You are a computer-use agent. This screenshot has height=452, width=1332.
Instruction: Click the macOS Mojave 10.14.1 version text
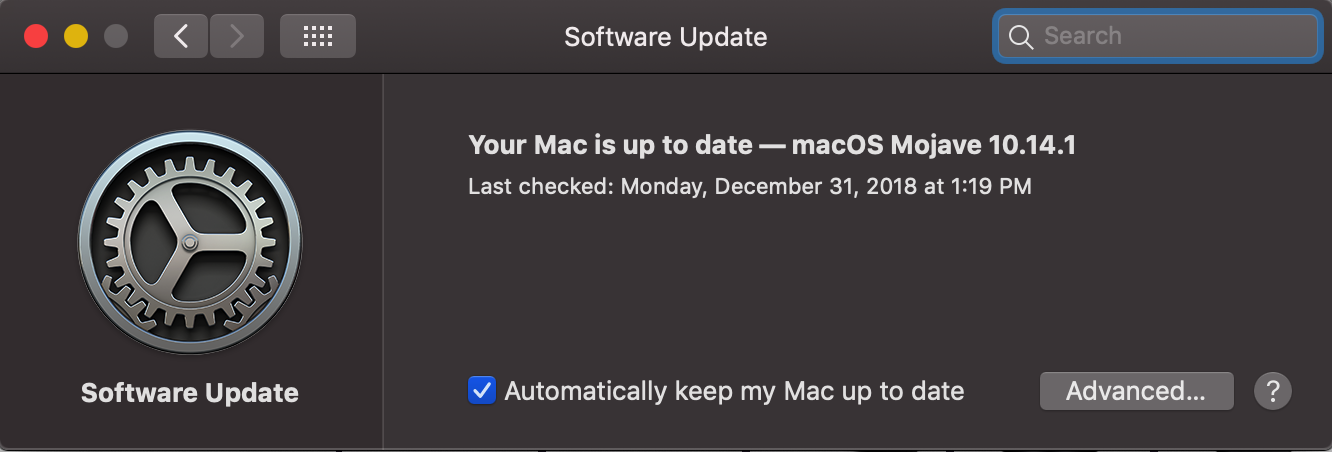pos(933,145)
